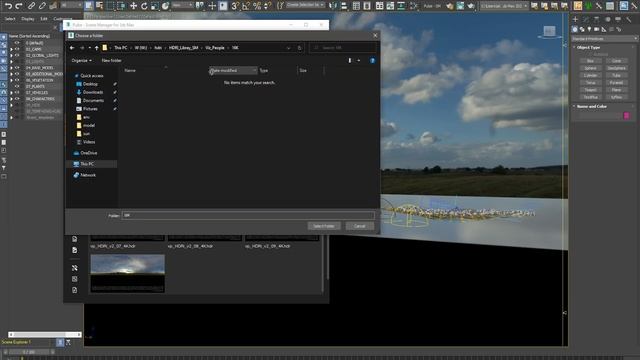Click the pink object color swatch
Image resolution: width=640 pixels, height=360 pixels.
point(627,116)
